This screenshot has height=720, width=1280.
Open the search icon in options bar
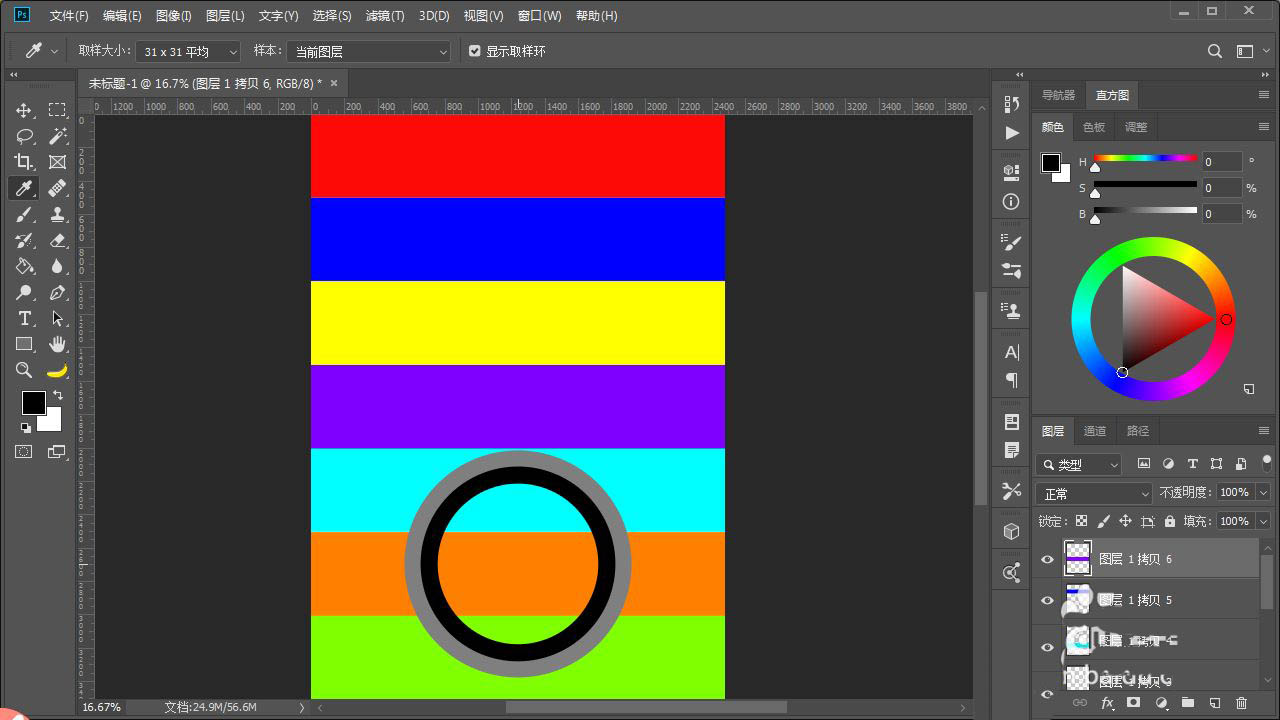(x=1215, y=51)
